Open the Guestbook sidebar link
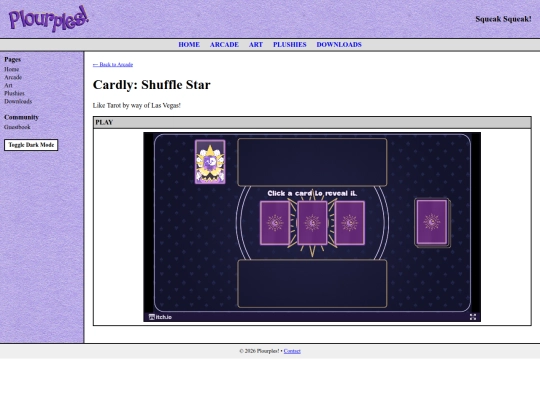Image resolution: width=540 pixels, height=405 pixels. pos(17,127)
